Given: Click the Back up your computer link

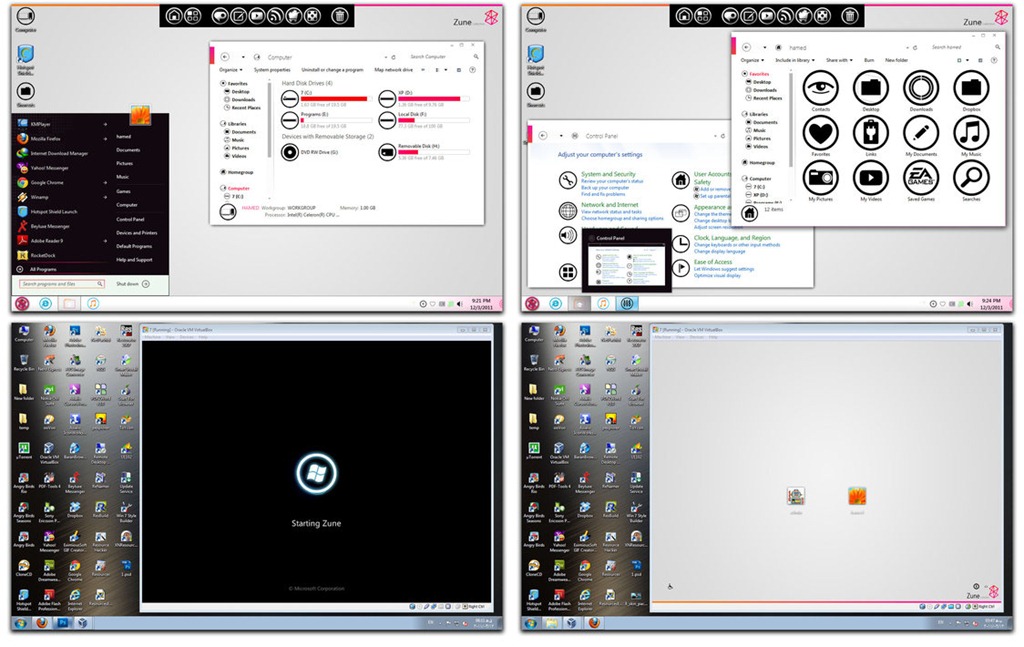Looking at the screenshot, I should (605, 187).
